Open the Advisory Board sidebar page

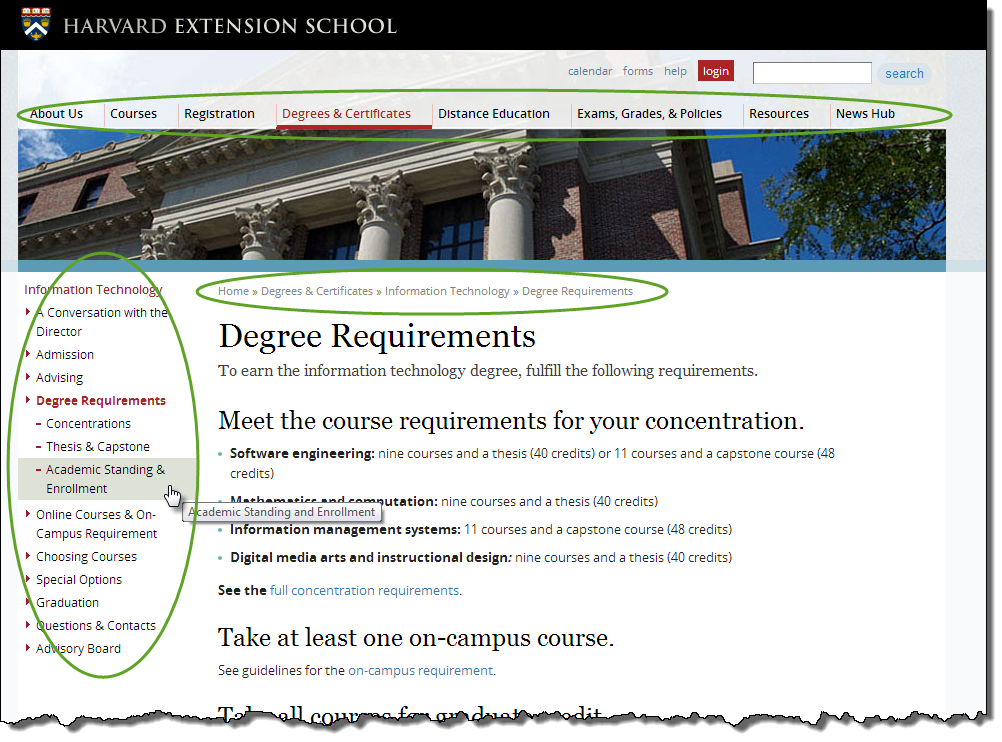[78, 649]
